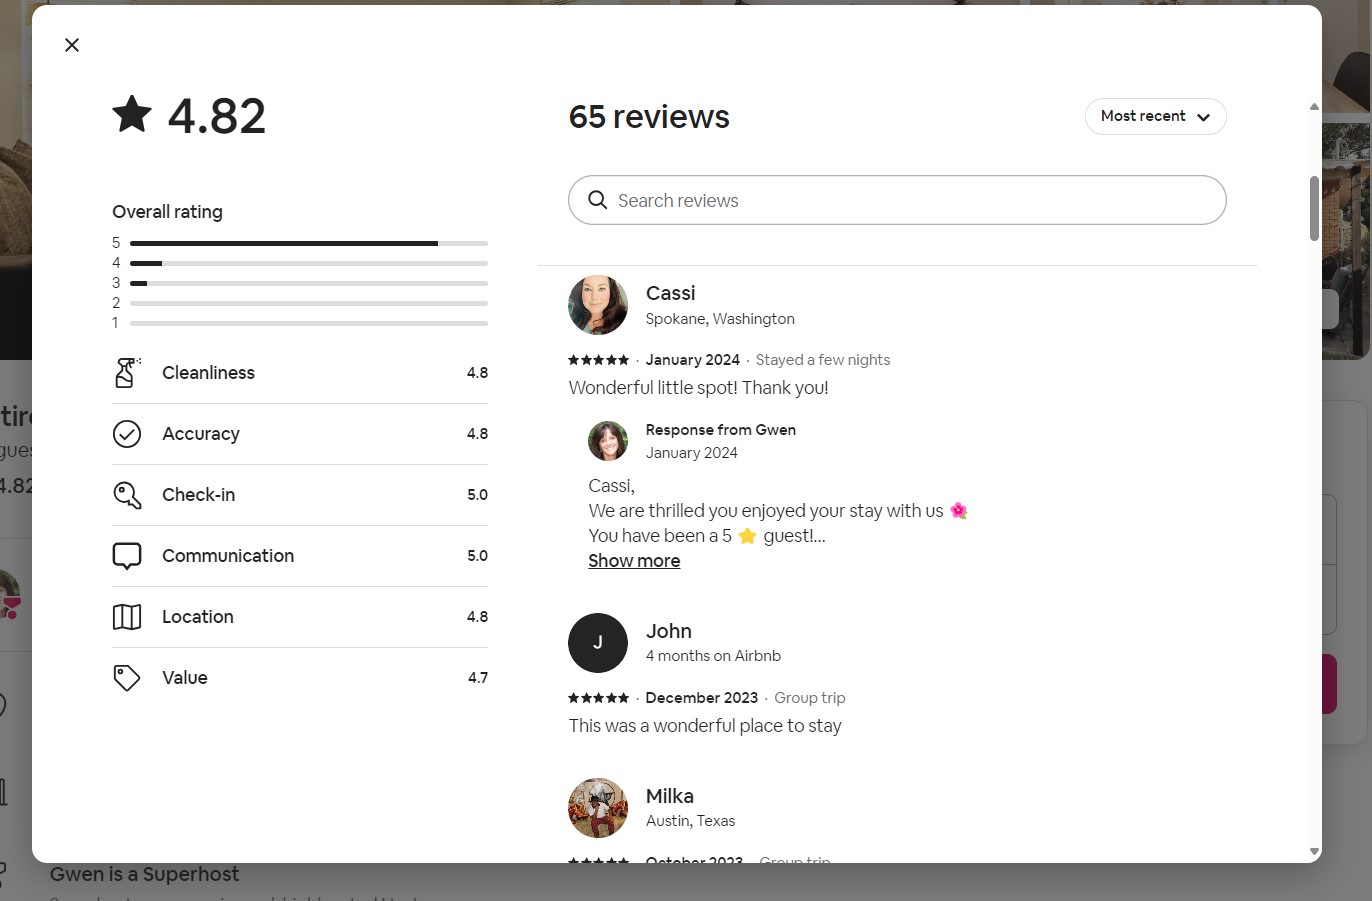Click the five stars on John's review

tap(599, 698)
